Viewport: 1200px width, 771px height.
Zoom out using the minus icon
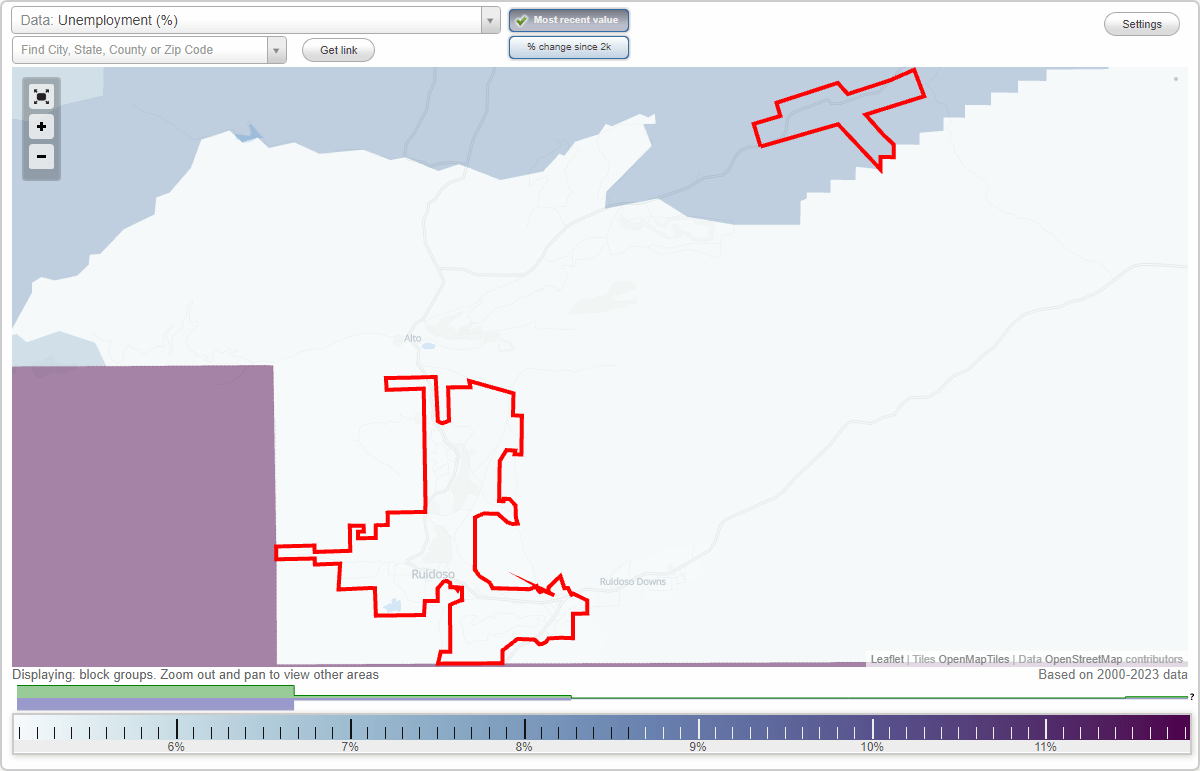(x=41, y=157)
